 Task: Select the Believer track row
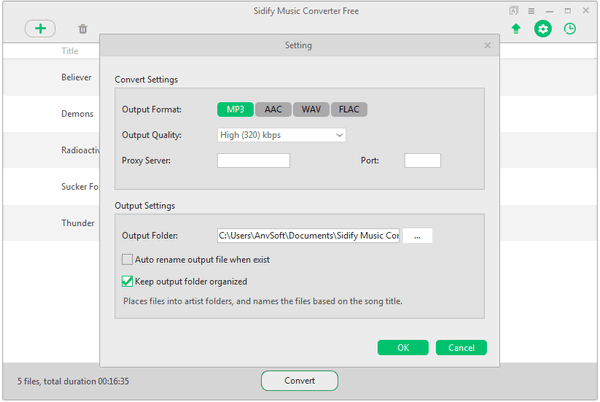pyautogui.click(x=51, y=78)
